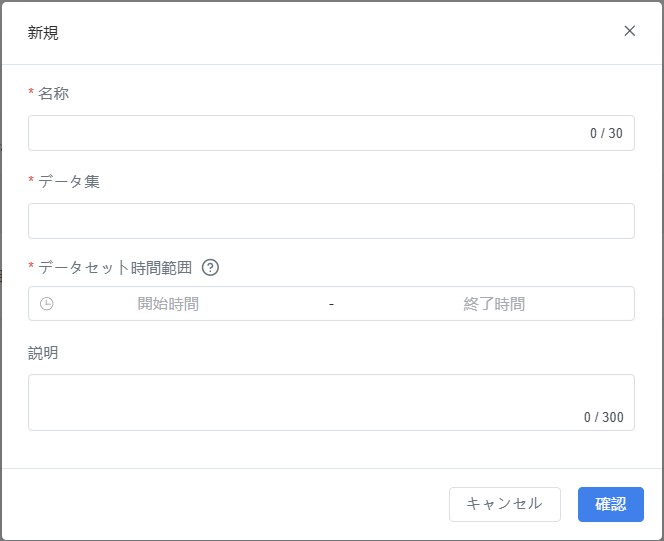
Task: Click the clock icon in time range field
Action: (46, 304)
